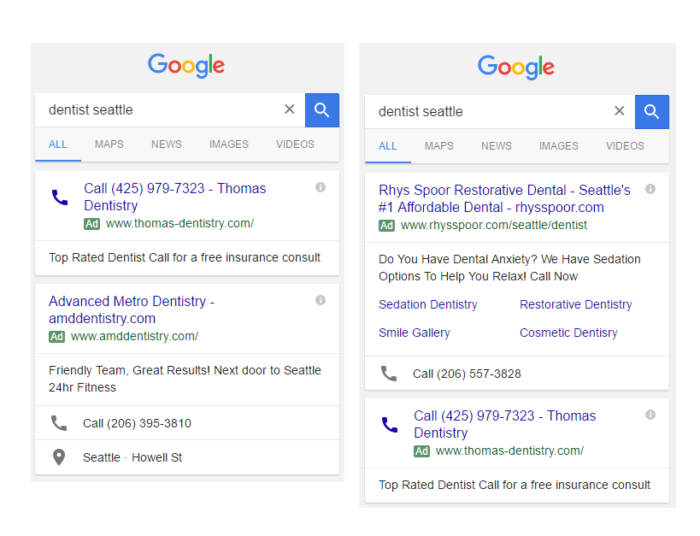Switch to NEWS tab in left panel

167,145
